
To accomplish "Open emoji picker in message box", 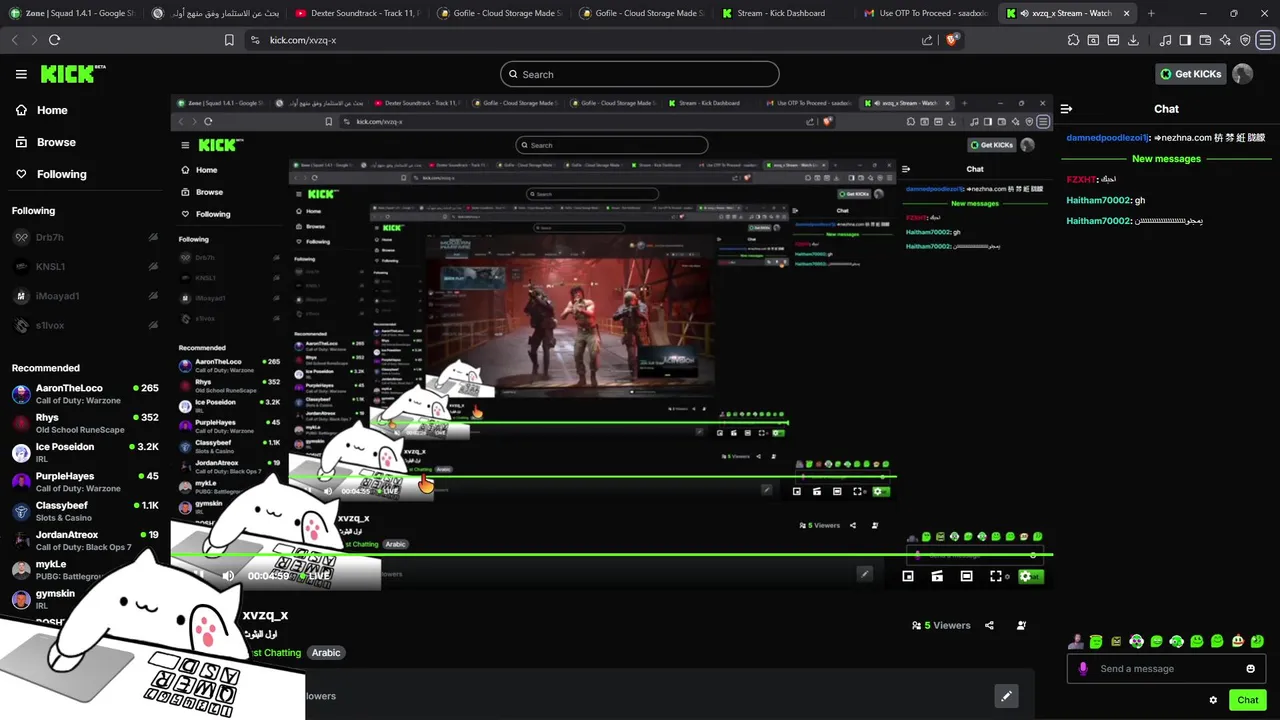I will (1250, 669).
